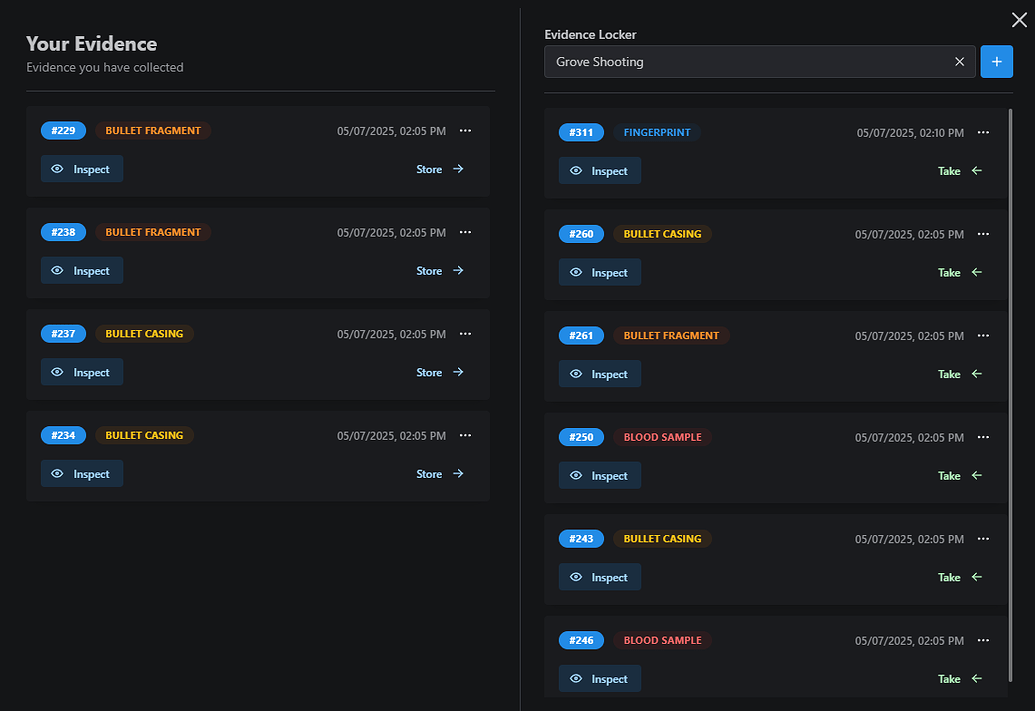Open the options menu for bullet casing #234
This screenshot has width=1035, height=711.
pyautogui.click(x=465, y=435)
